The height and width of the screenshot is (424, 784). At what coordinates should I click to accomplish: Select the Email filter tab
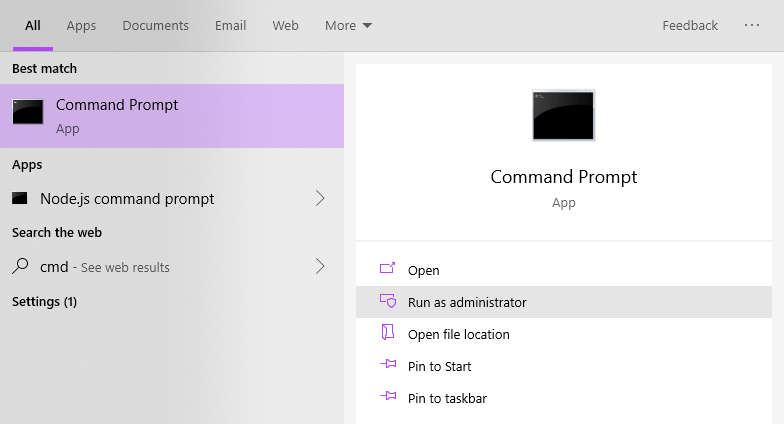(x=230, y=25)
